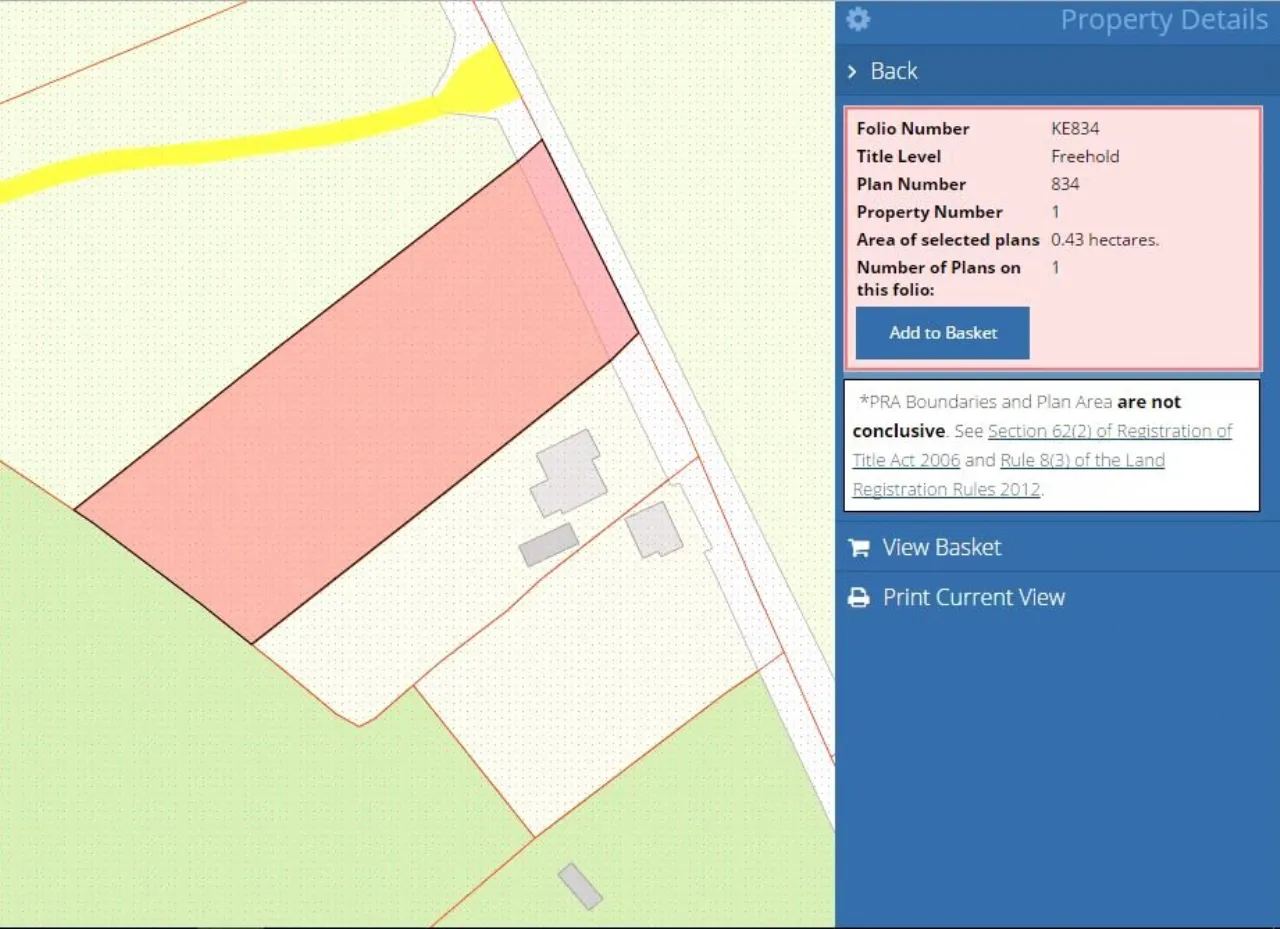Click the Freehold title level value
This screenshot has width=1280, height=929.
[1084, 157]
